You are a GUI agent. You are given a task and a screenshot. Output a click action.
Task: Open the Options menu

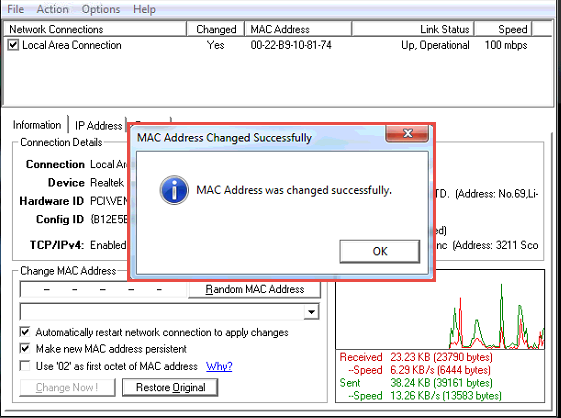pos(101,9)
